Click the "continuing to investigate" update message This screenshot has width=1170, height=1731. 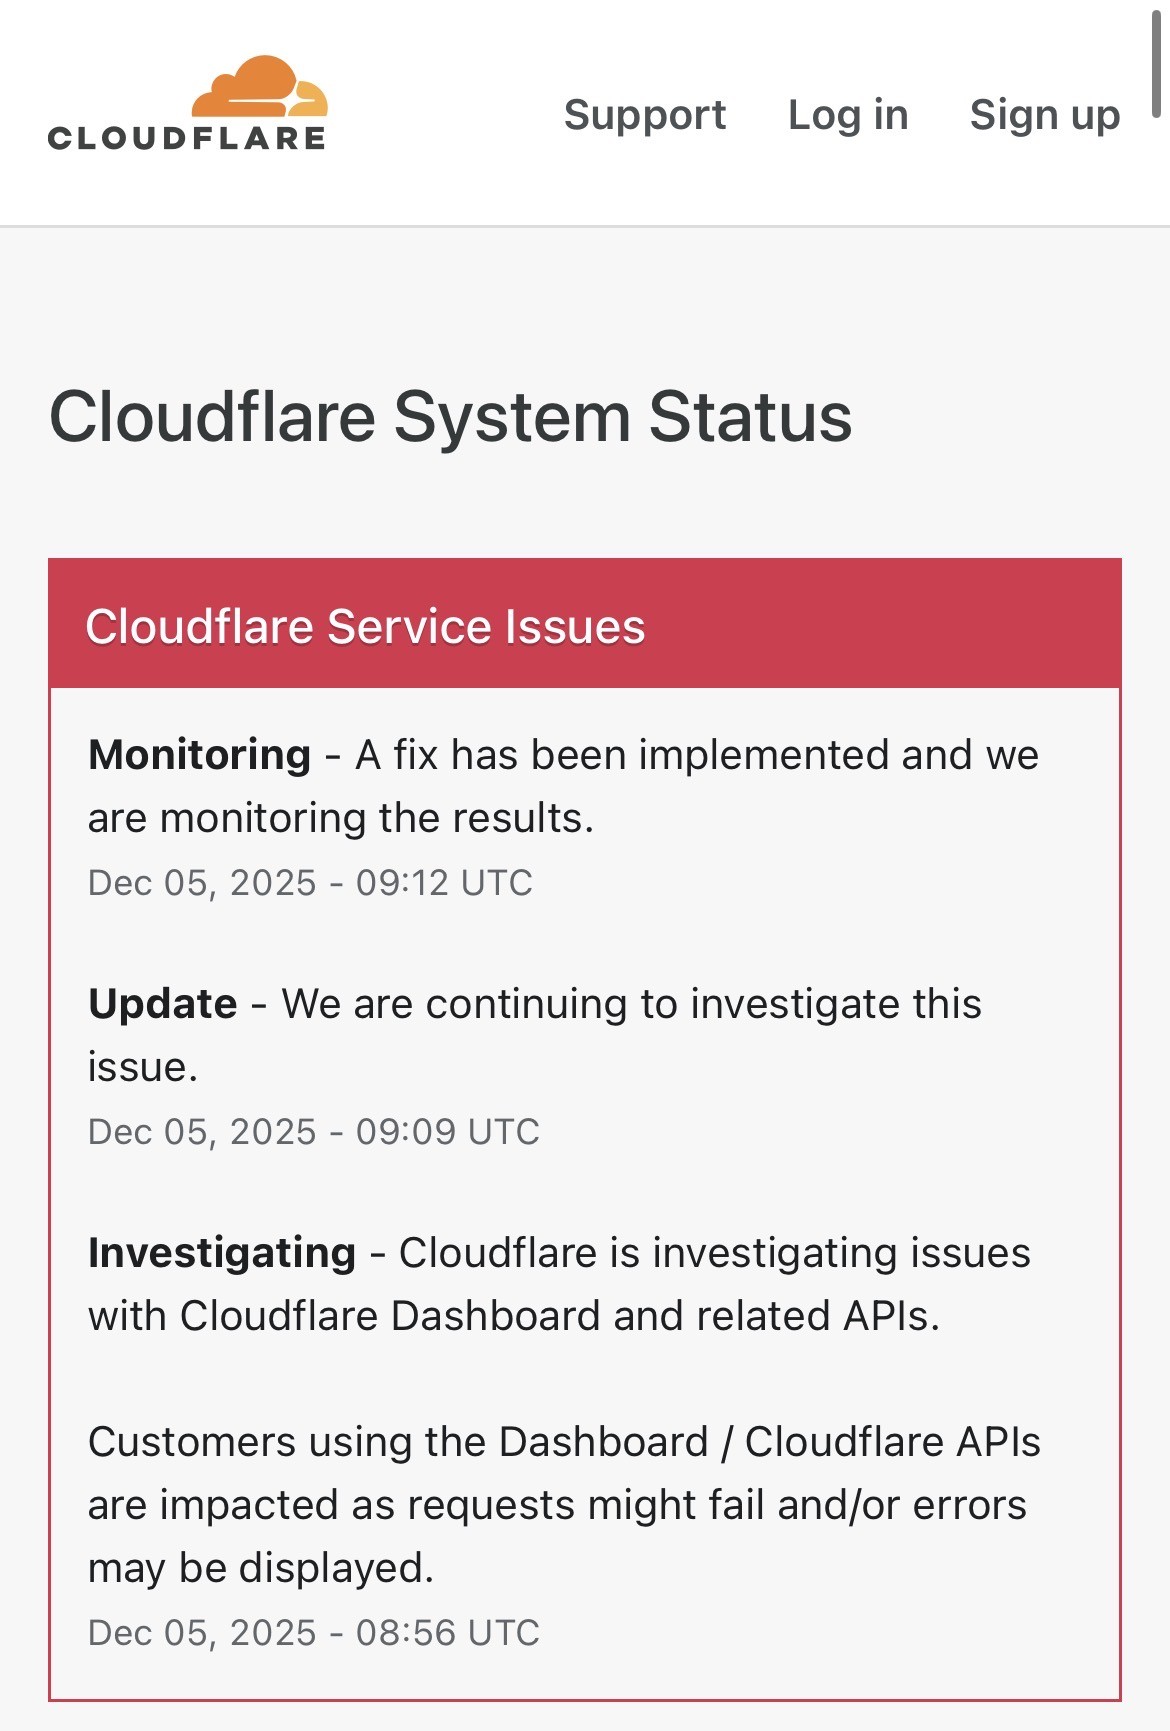coord(631,1004)
